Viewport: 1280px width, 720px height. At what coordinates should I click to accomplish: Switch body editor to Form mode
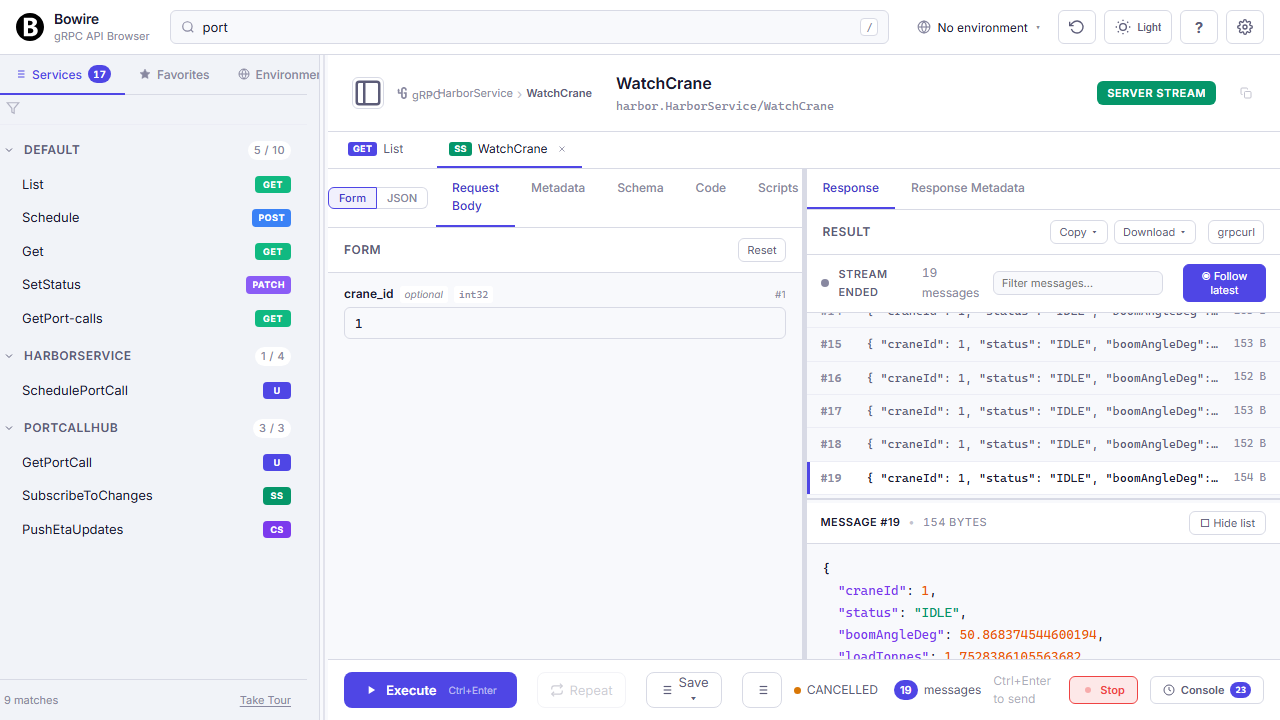pos(352,198)
